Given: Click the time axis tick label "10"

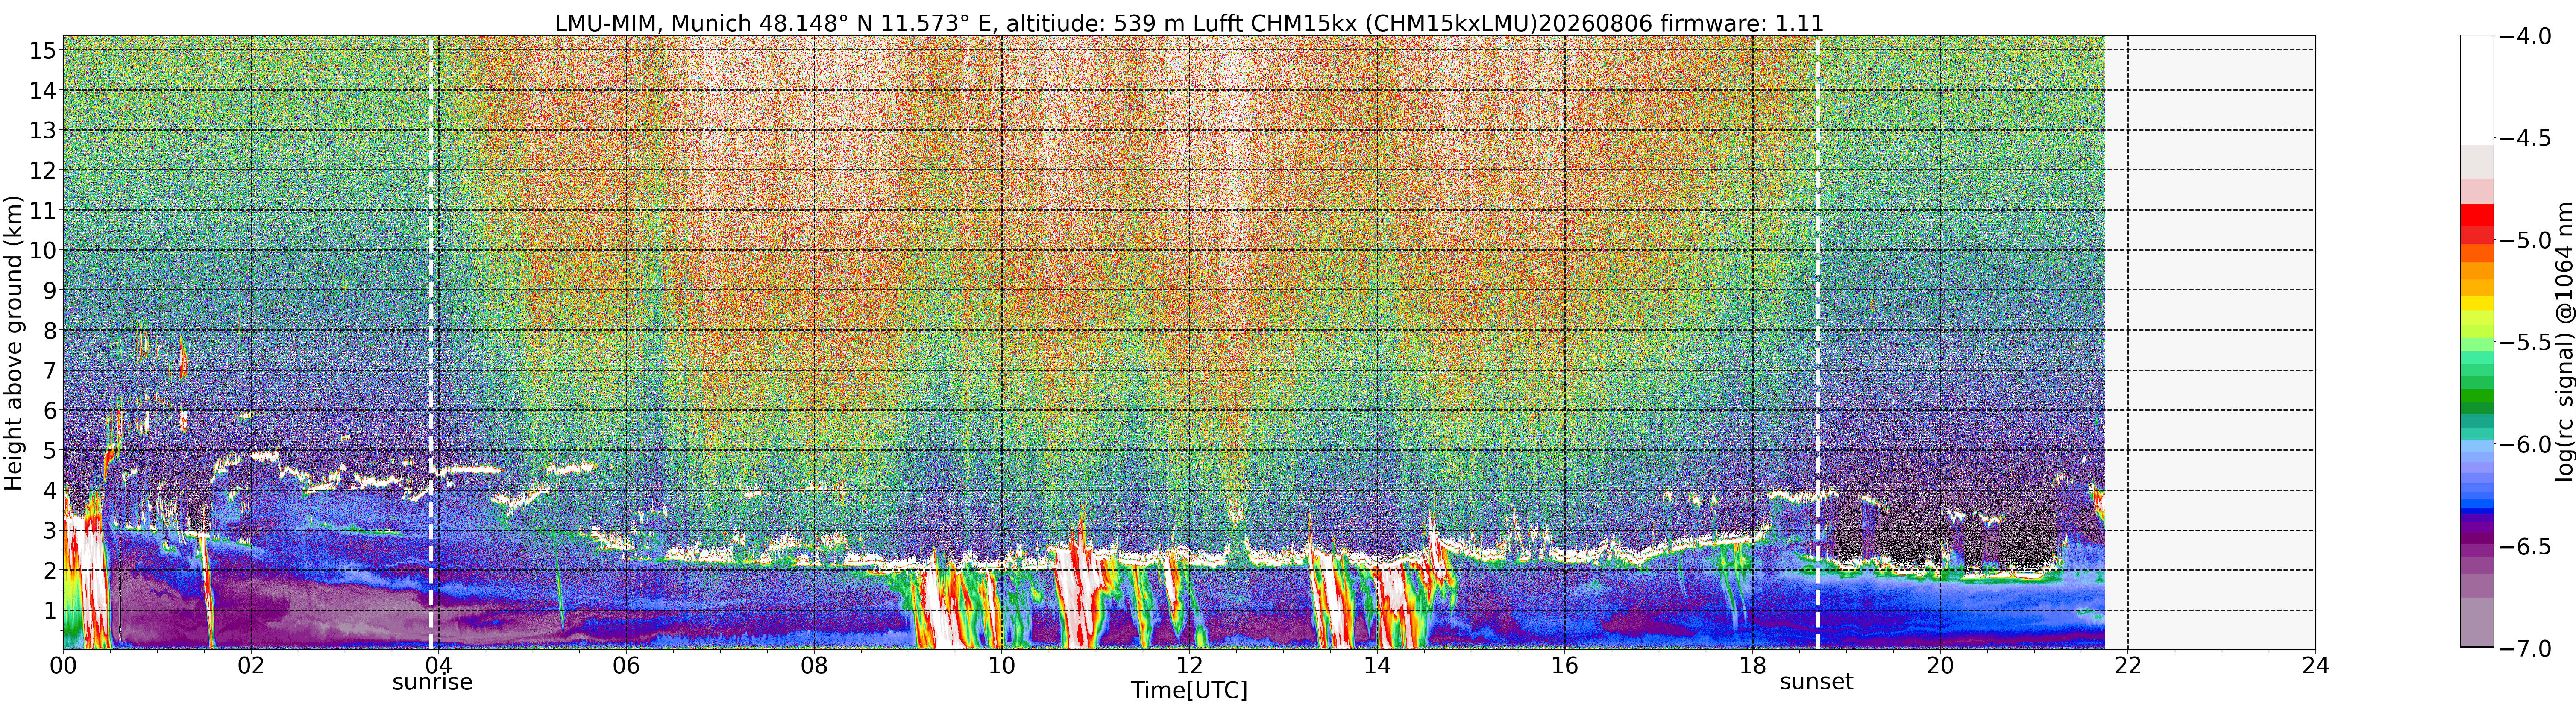Looking at the screenshot, I should (1002, 666).
